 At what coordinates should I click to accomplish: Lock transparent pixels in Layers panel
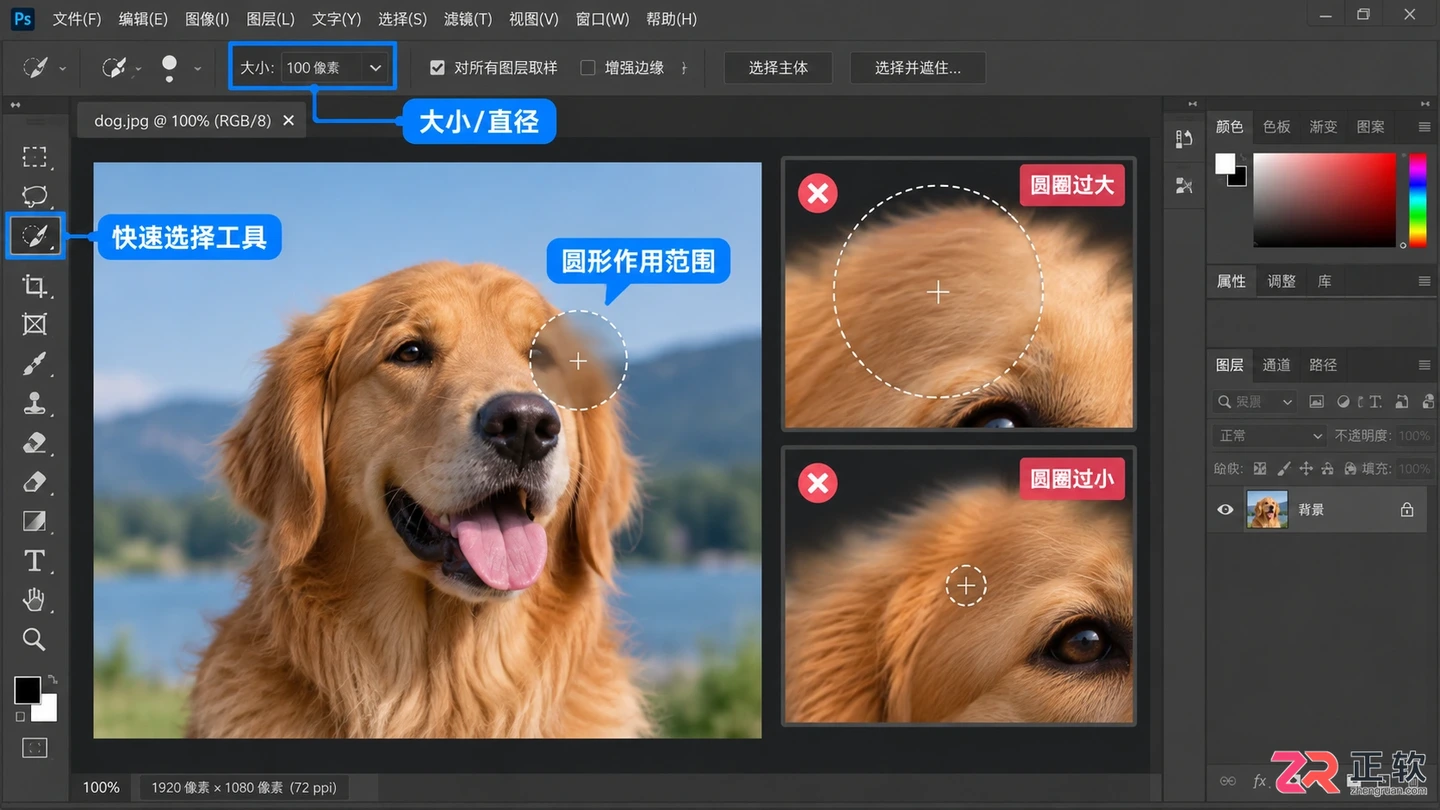[1260, 468]
